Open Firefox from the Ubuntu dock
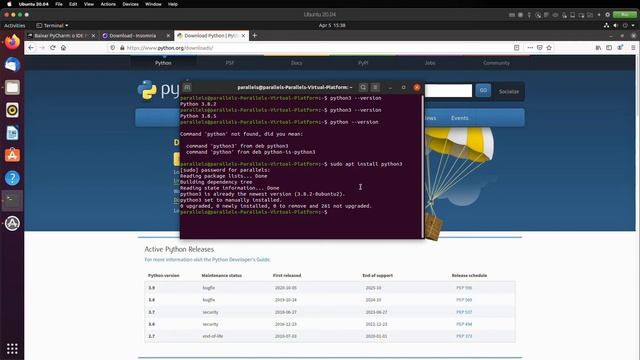The height and width of the screenshot is (360, 640). pyautogui.click(x=12, y=42)
